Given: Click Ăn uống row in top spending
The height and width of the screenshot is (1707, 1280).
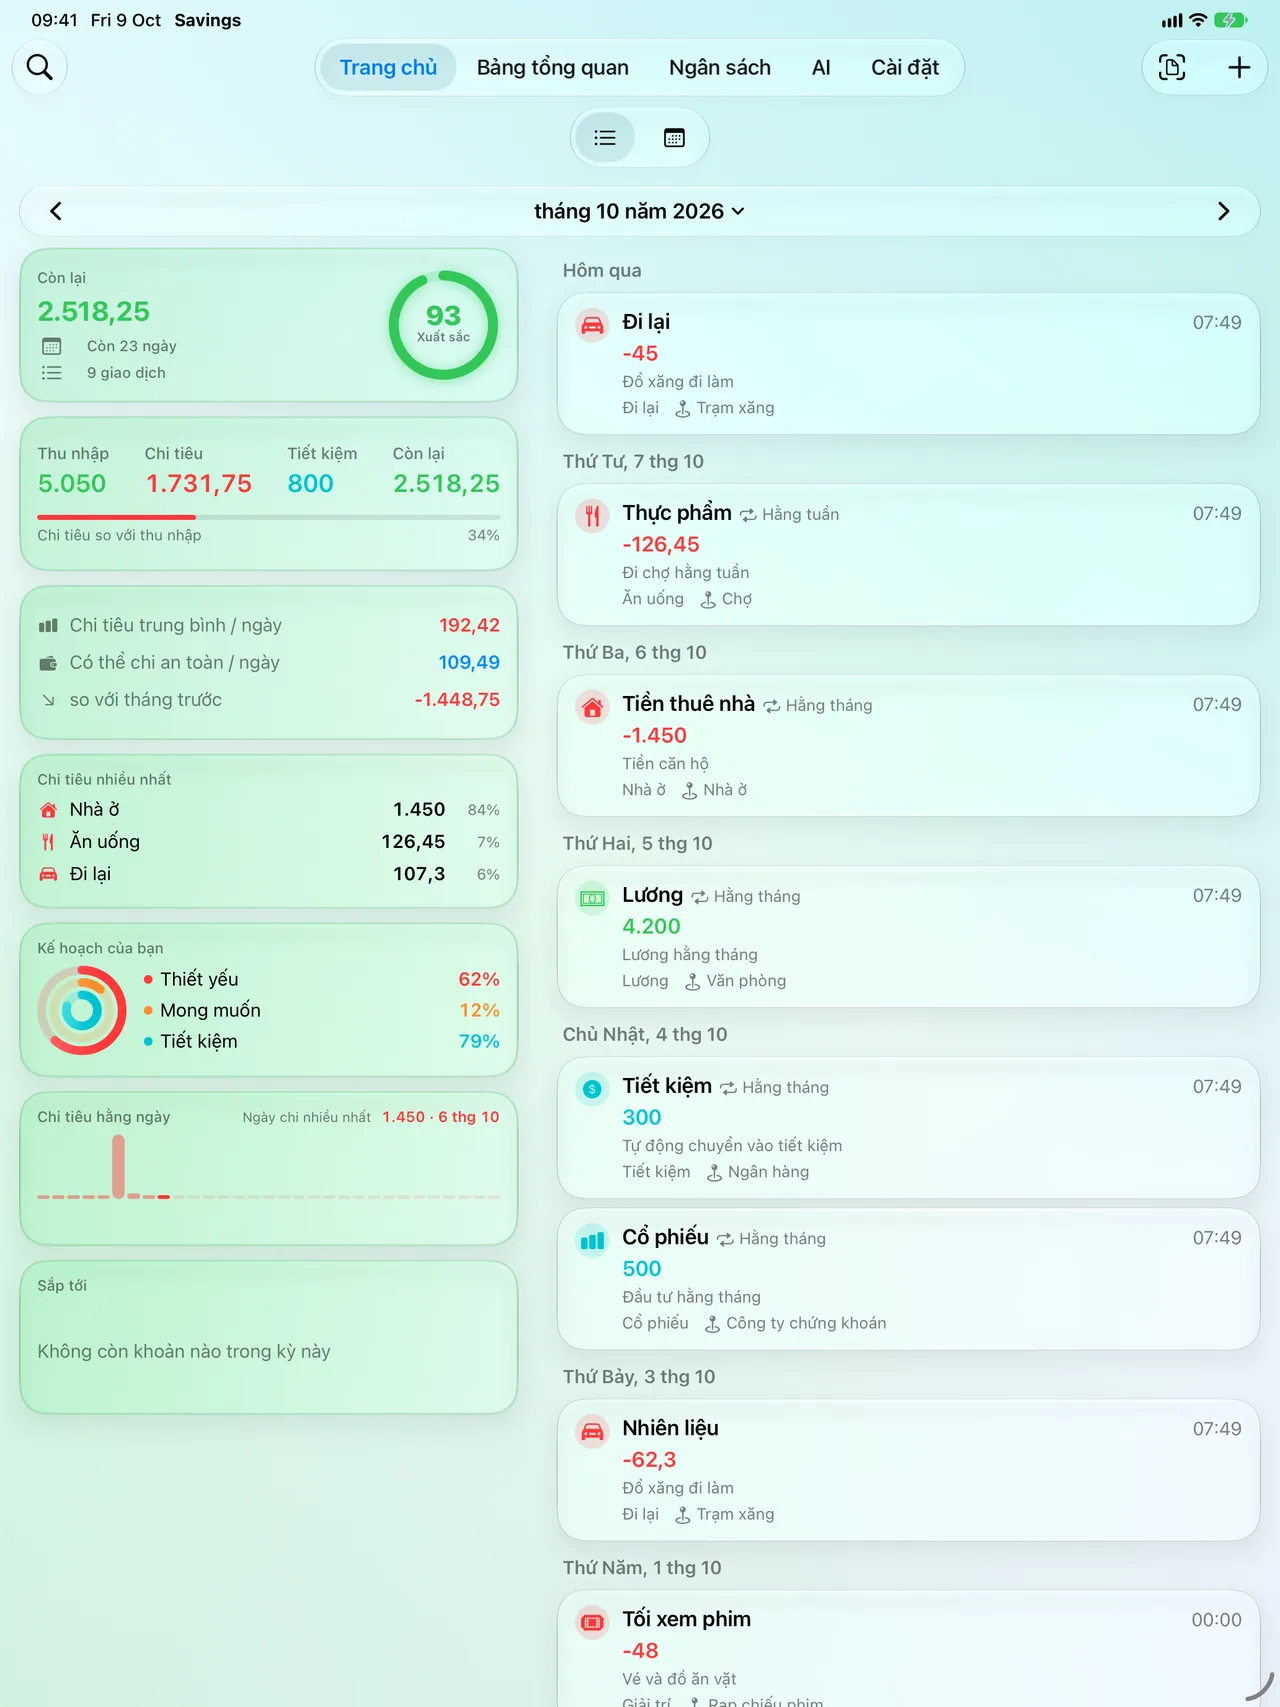Looking at the screenshot, I should coord(268,841).
